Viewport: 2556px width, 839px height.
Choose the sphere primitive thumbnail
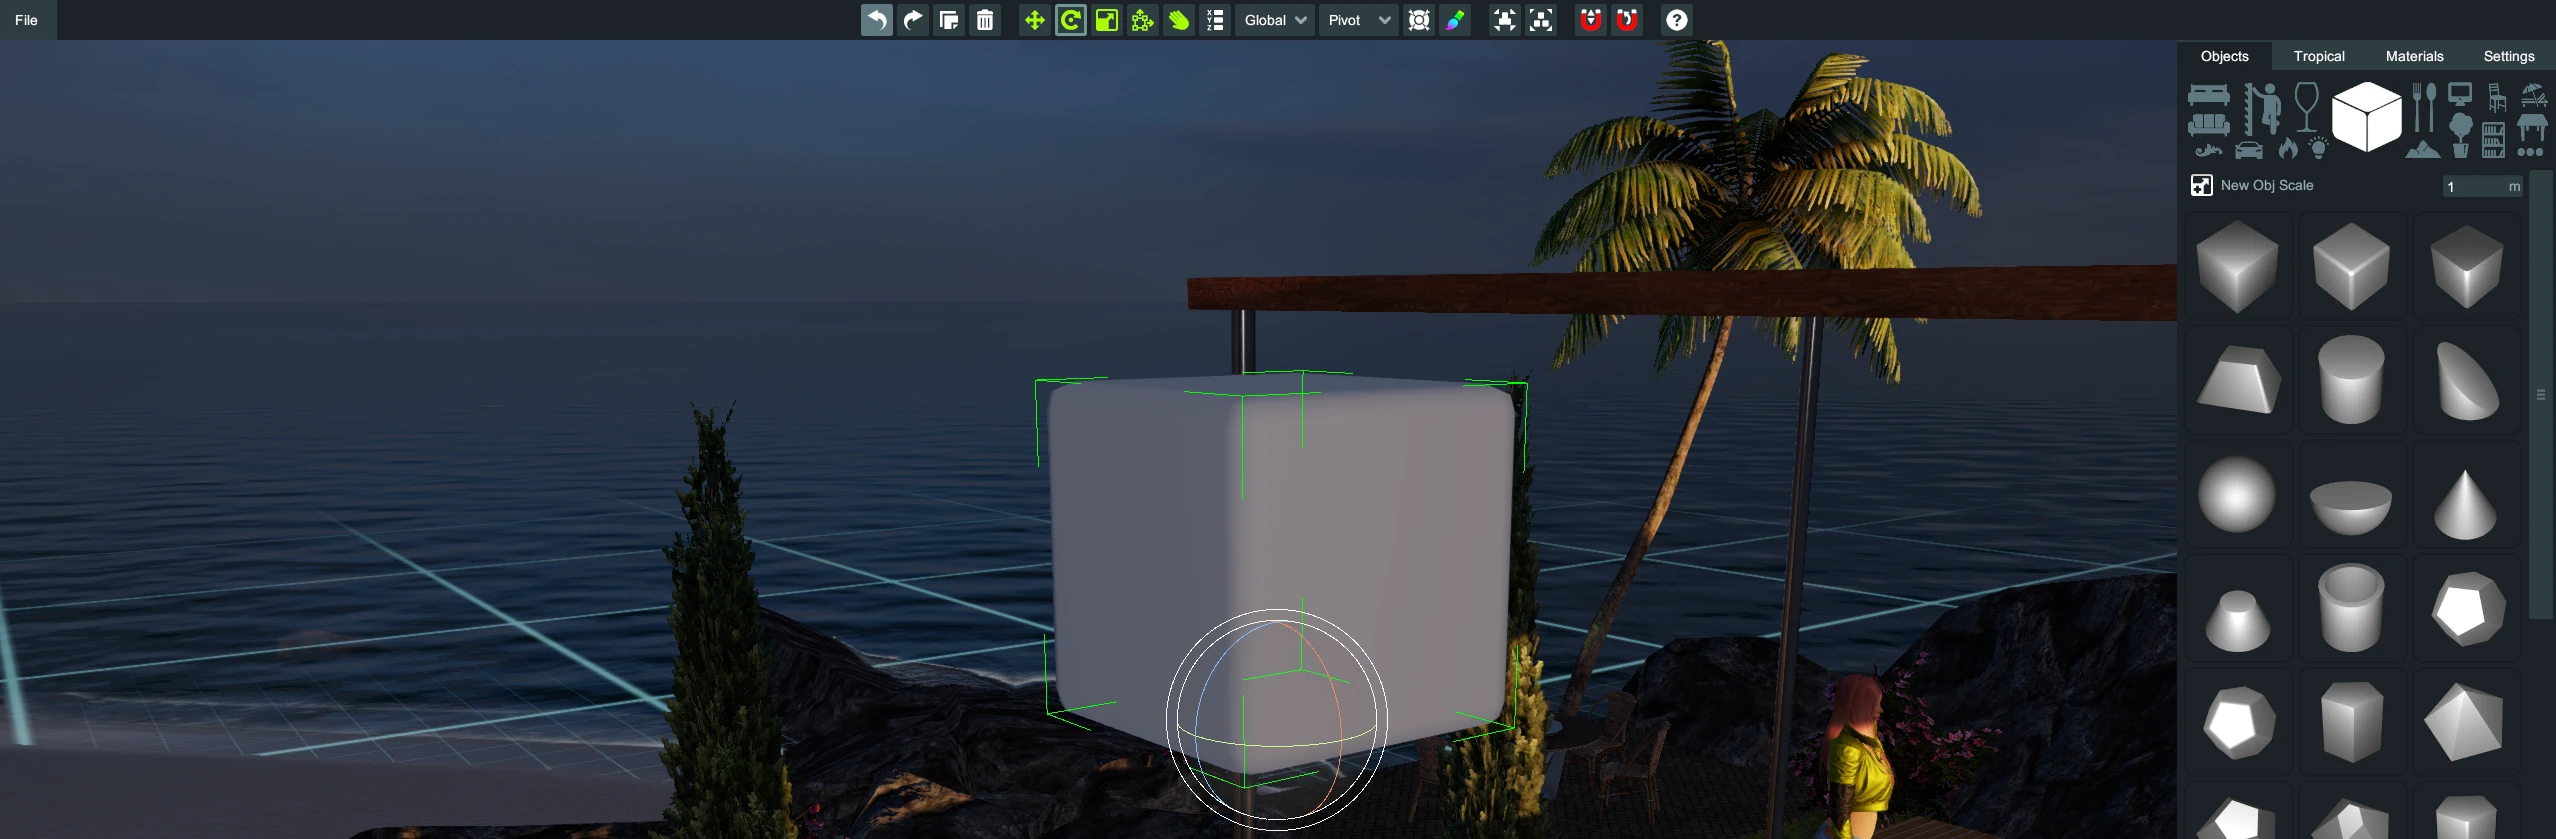[x=2237, y=494]
